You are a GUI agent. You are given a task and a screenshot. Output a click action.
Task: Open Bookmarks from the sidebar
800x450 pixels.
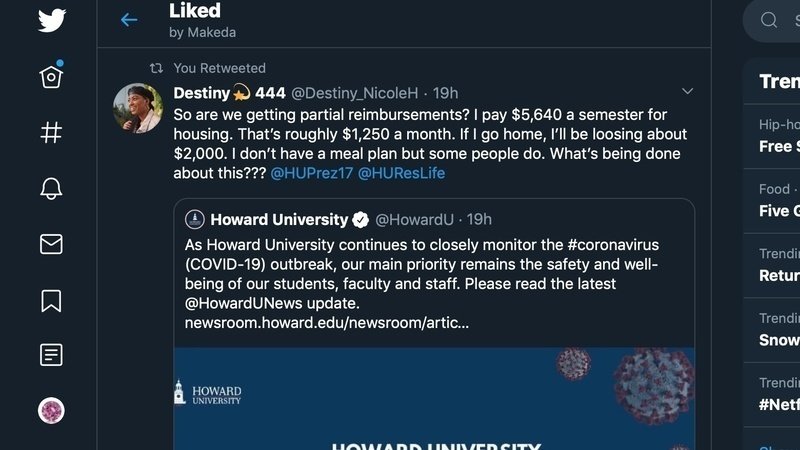point(52,300)
